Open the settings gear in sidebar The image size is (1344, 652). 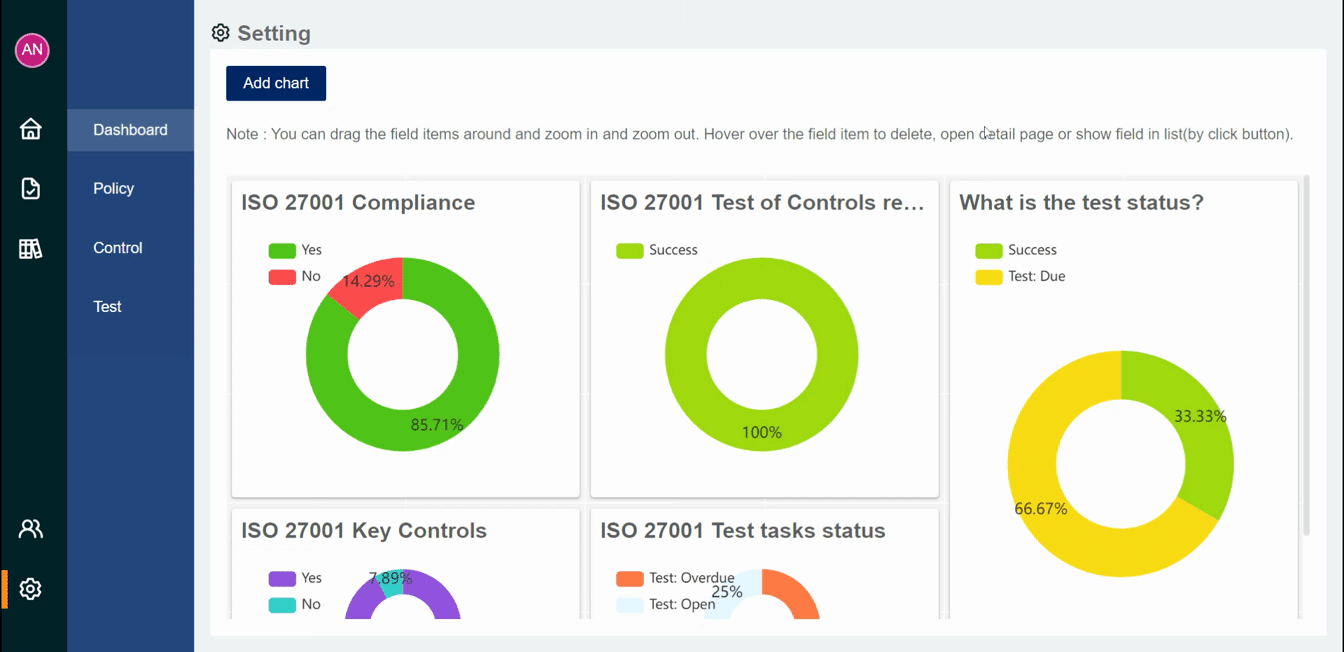pyautogui.click(x=31, y=589)
